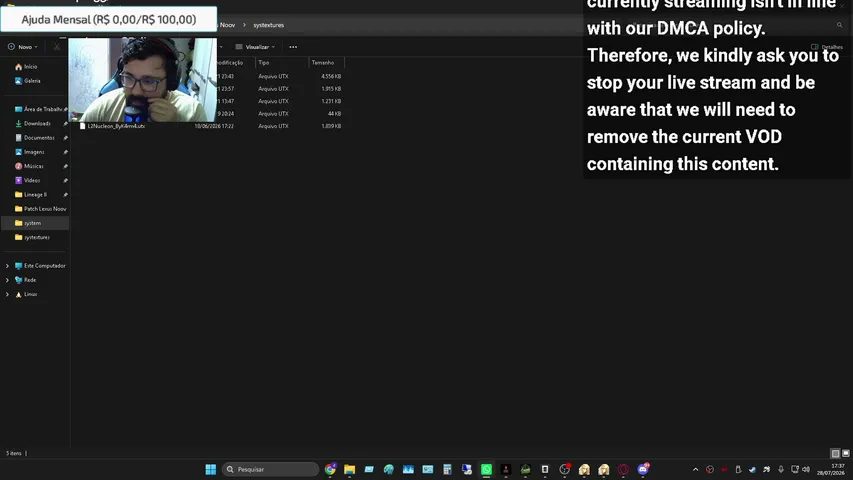Click the 10/06/2026 17:22 date cell

click(x=214, y=126)
